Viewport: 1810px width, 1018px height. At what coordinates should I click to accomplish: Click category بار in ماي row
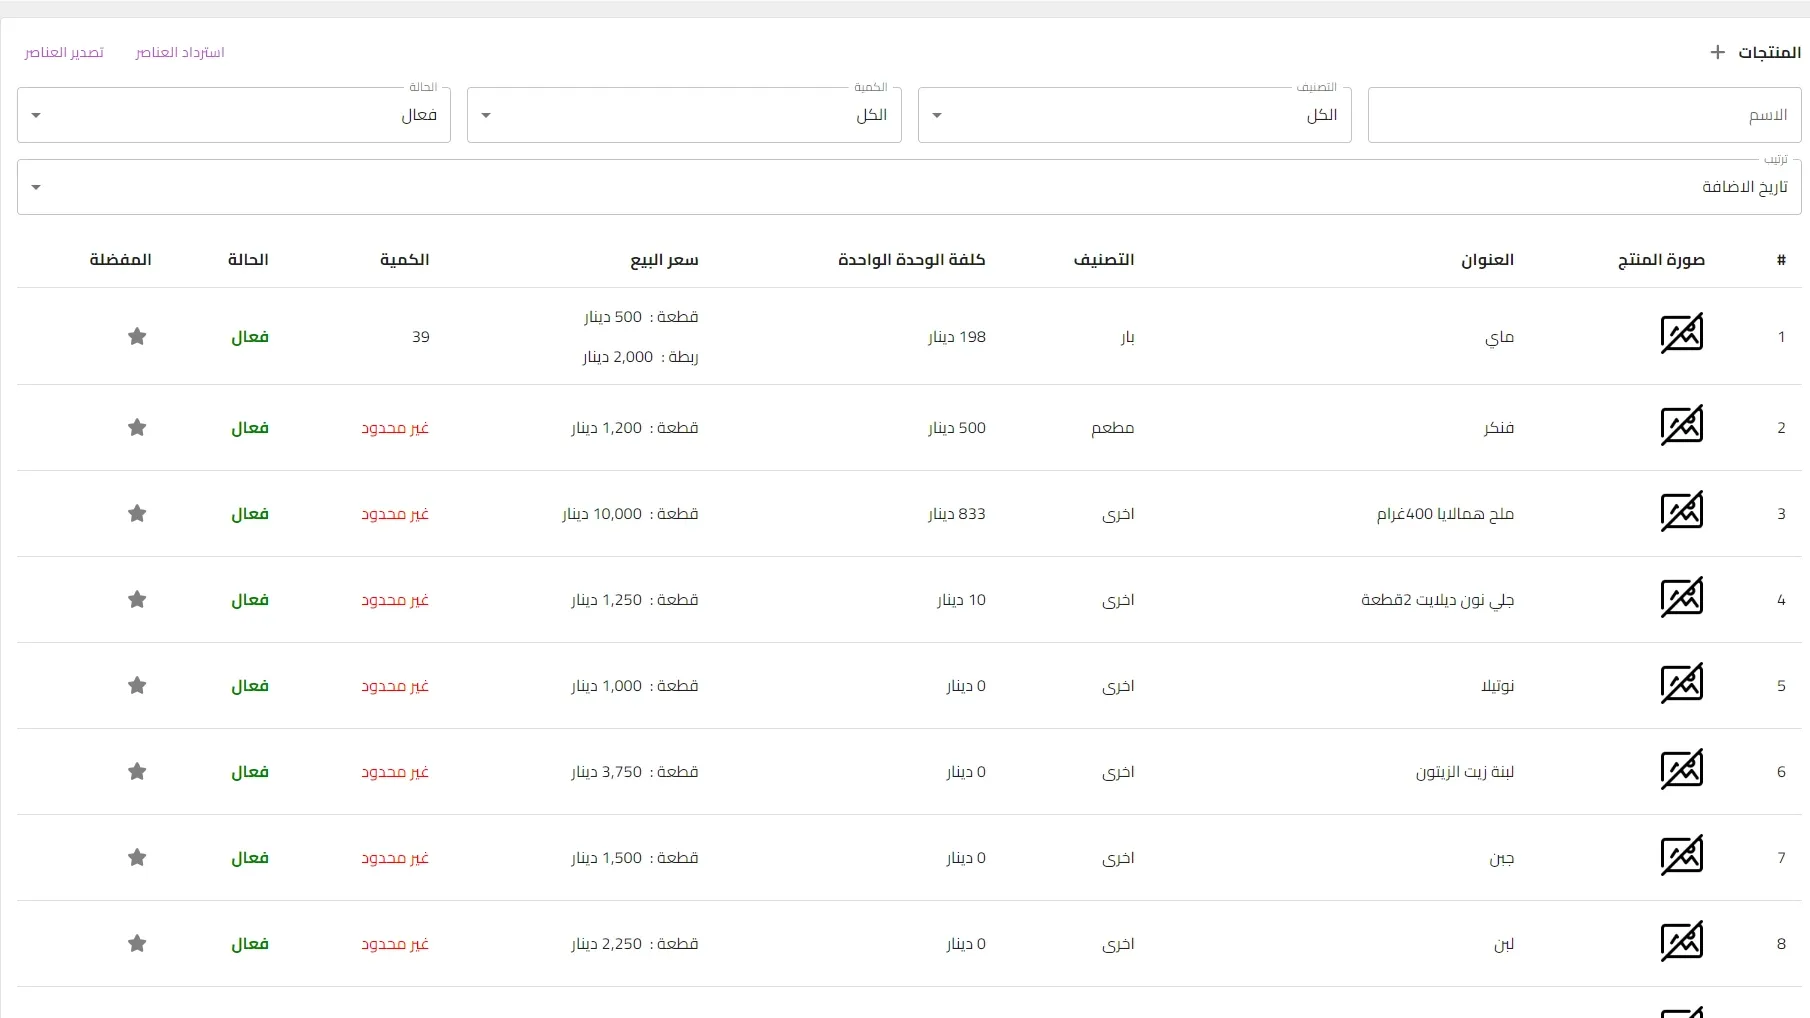(x=1127, y=337)
